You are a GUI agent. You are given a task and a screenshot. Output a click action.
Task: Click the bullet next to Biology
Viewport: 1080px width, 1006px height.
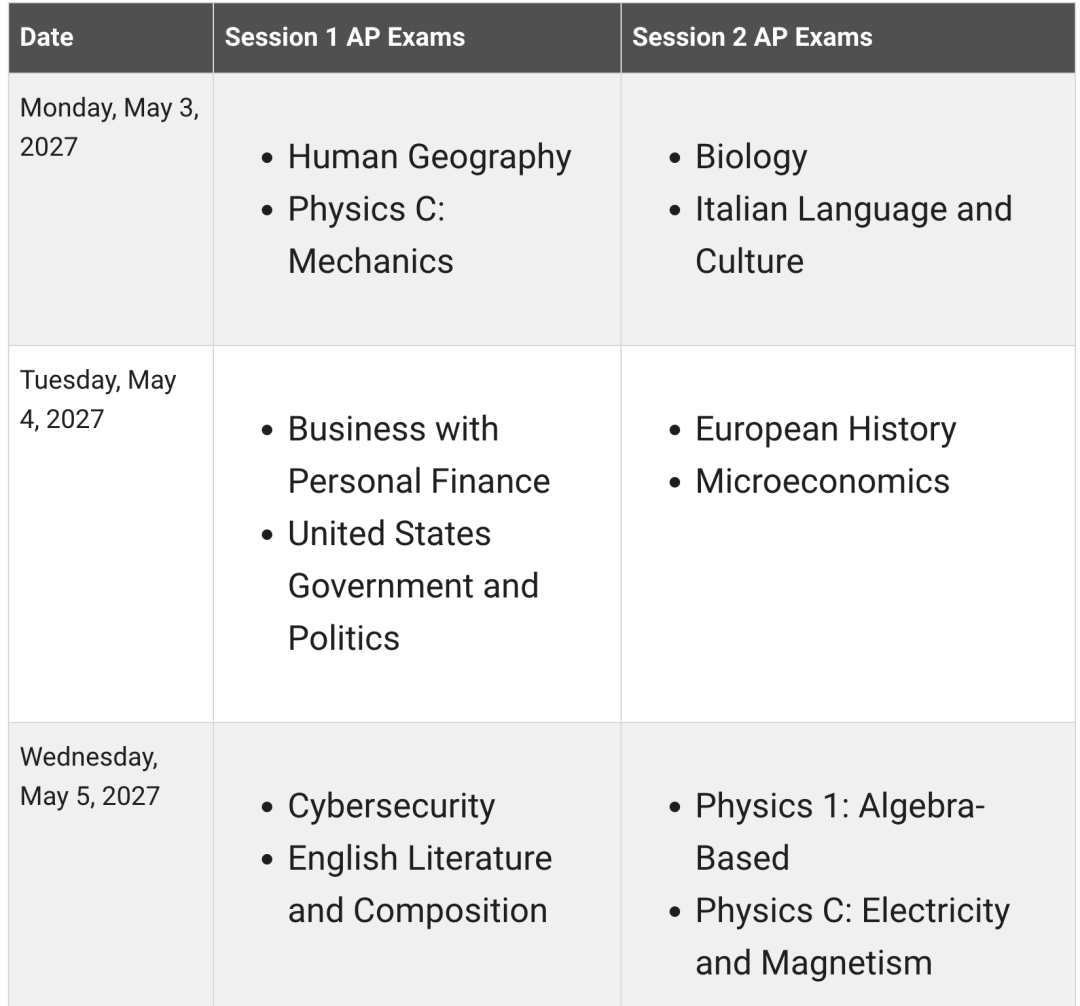675,158
